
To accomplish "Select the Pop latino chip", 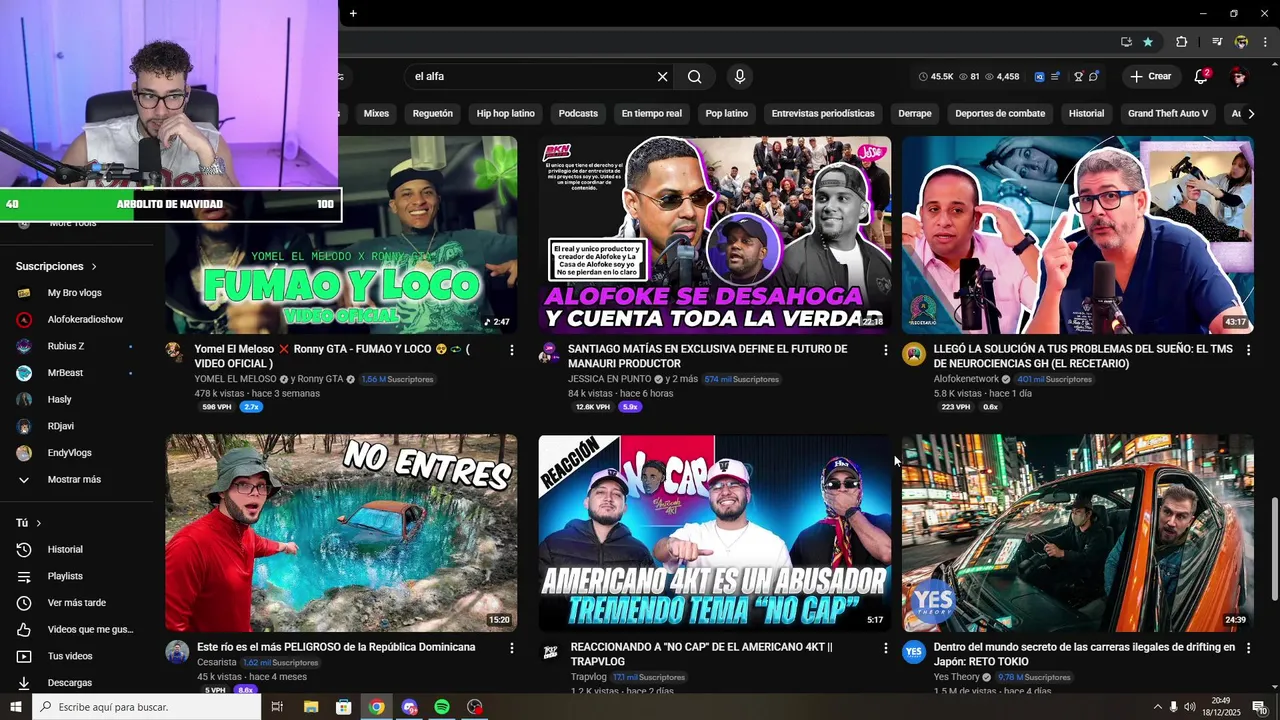I will pos(727,114).
